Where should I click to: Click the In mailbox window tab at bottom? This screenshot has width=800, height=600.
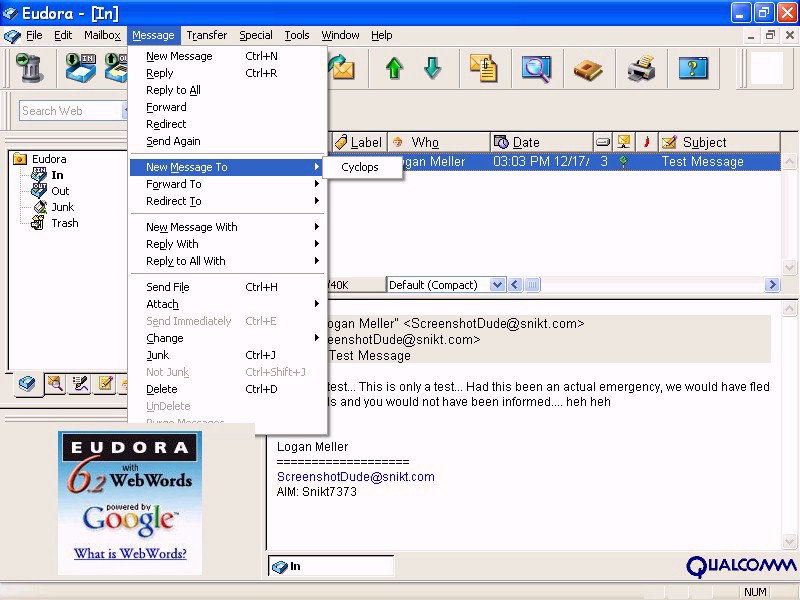[x=331, y=566]
